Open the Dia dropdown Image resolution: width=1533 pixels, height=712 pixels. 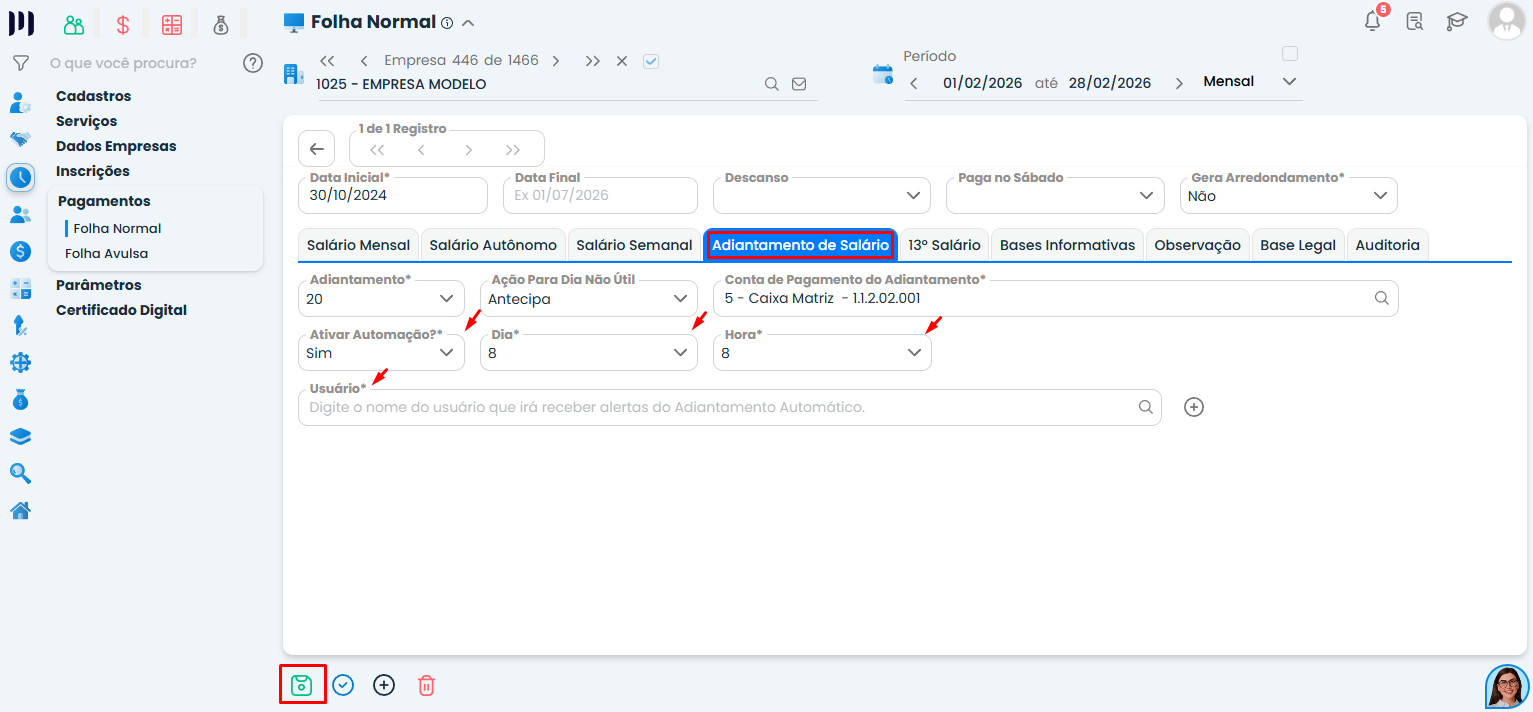[x=589, y=352]
